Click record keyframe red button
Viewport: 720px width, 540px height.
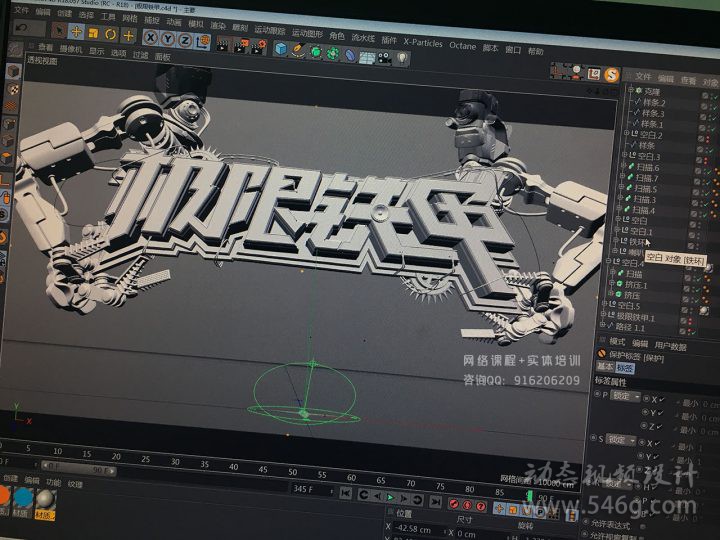(454, 504)
